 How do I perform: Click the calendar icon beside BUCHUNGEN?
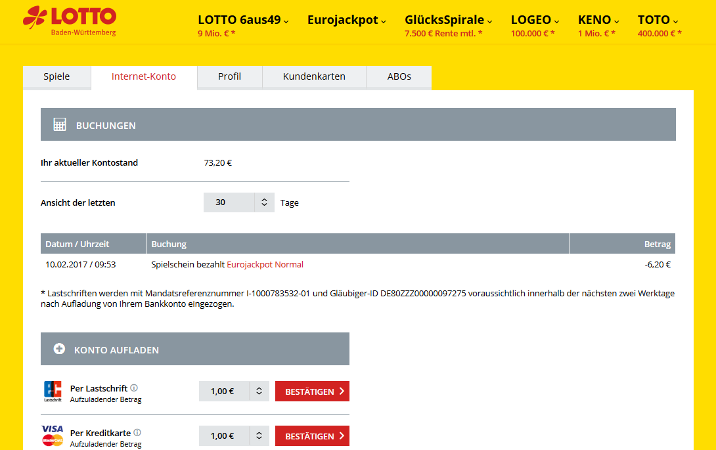point(59,125)
